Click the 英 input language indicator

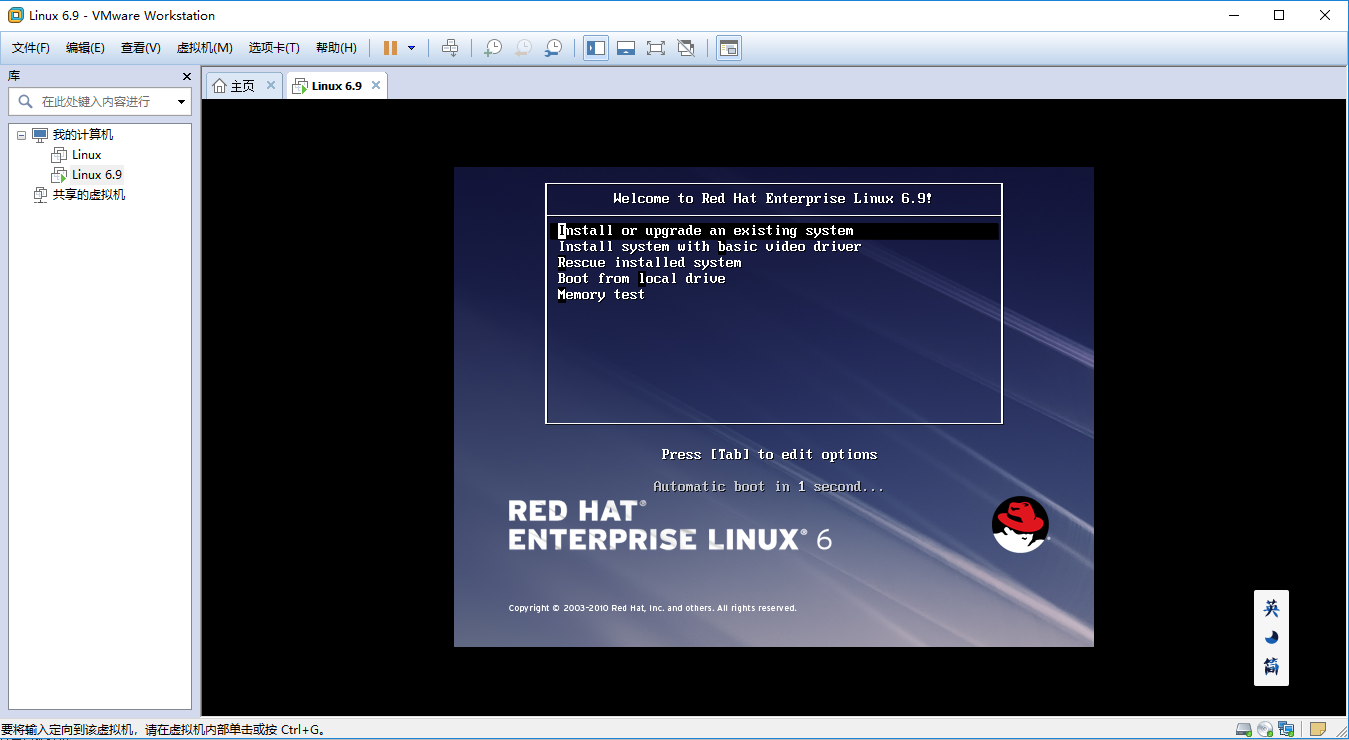click(1271, 608)
